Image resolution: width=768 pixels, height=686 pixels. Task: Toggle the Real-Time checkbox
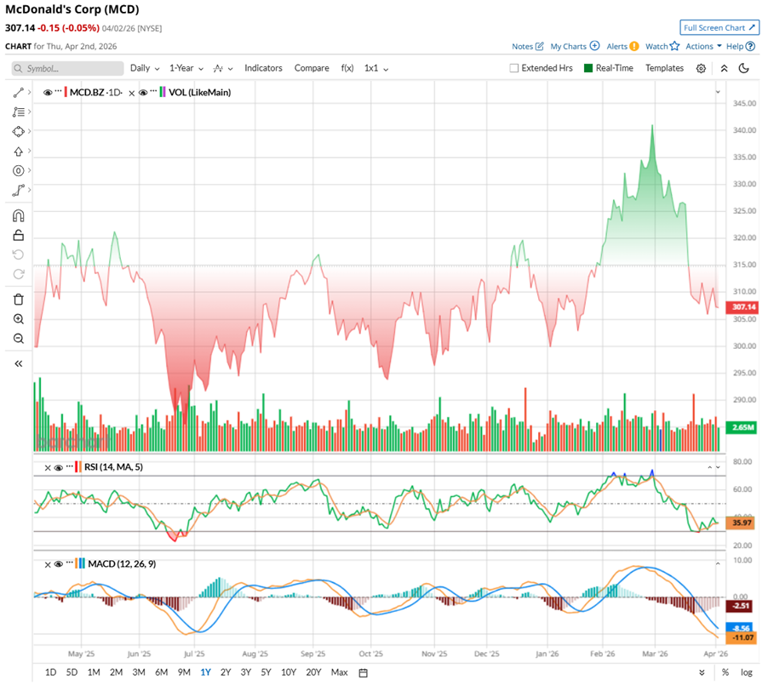click(x=588, y=68)
